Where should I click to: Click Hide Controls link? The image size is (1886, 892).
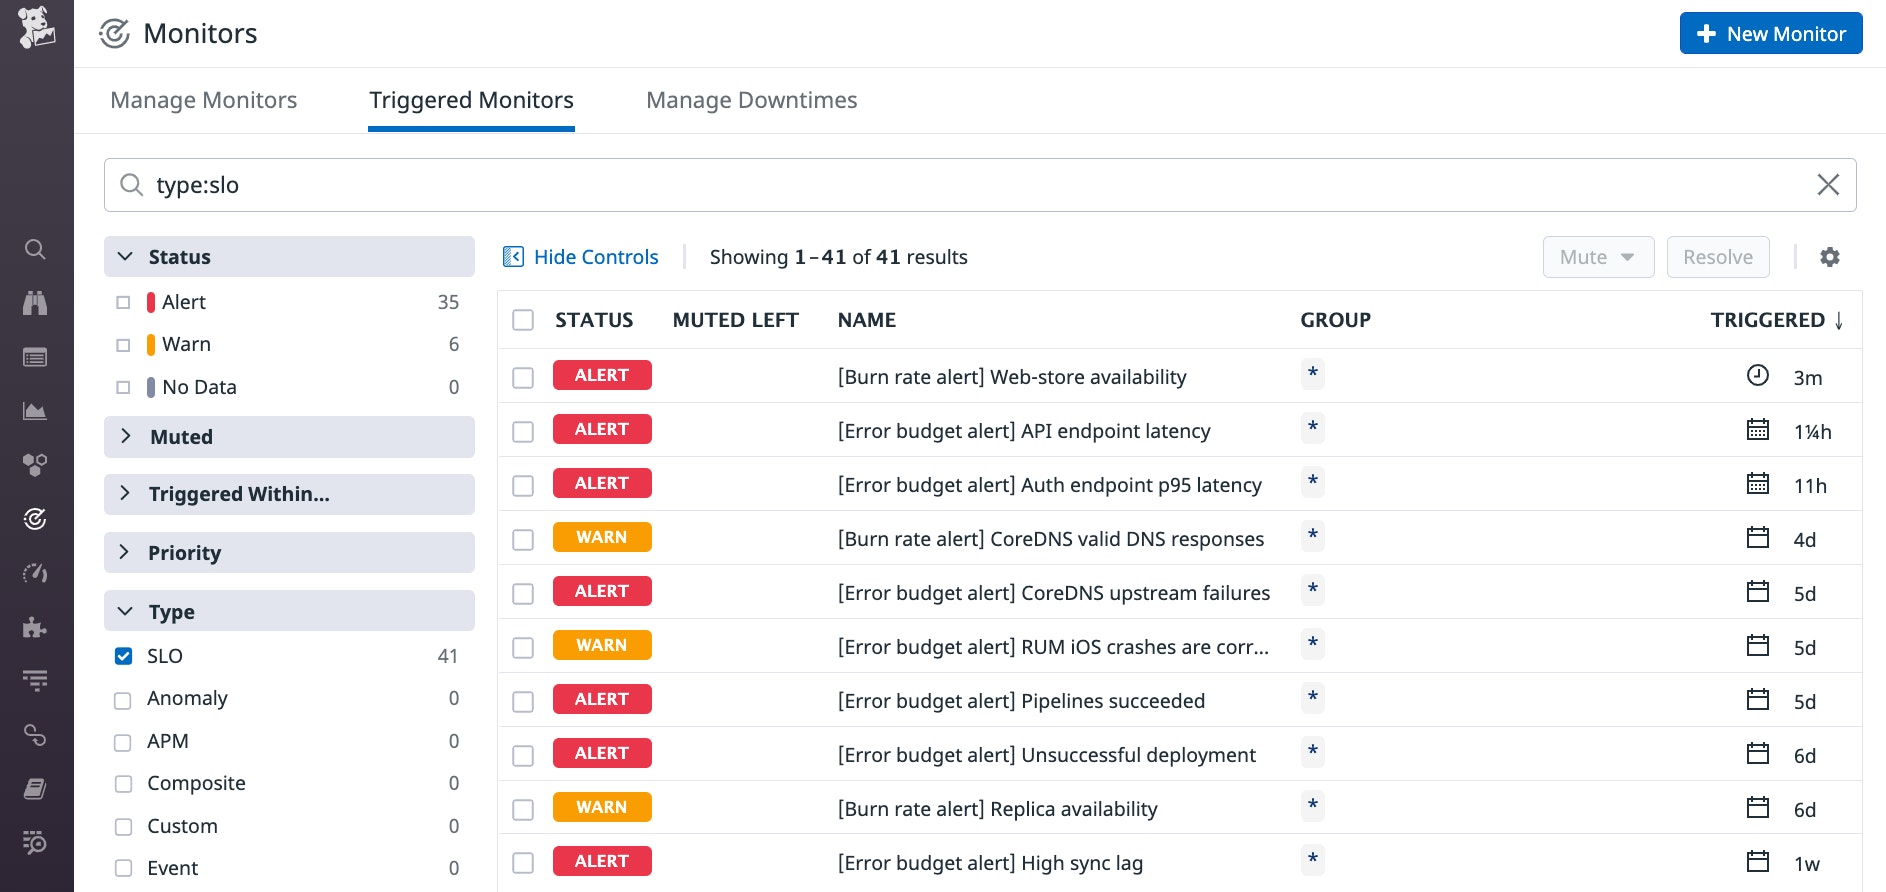coord(581,257)
